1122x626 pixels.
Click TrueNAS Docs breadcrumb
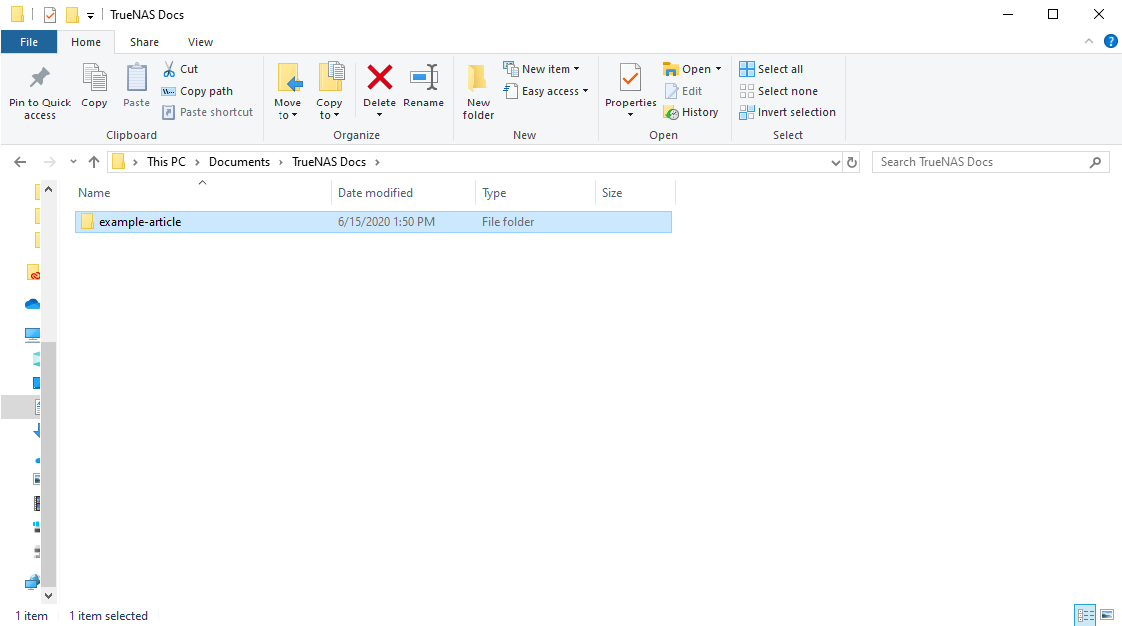point(328,162)
